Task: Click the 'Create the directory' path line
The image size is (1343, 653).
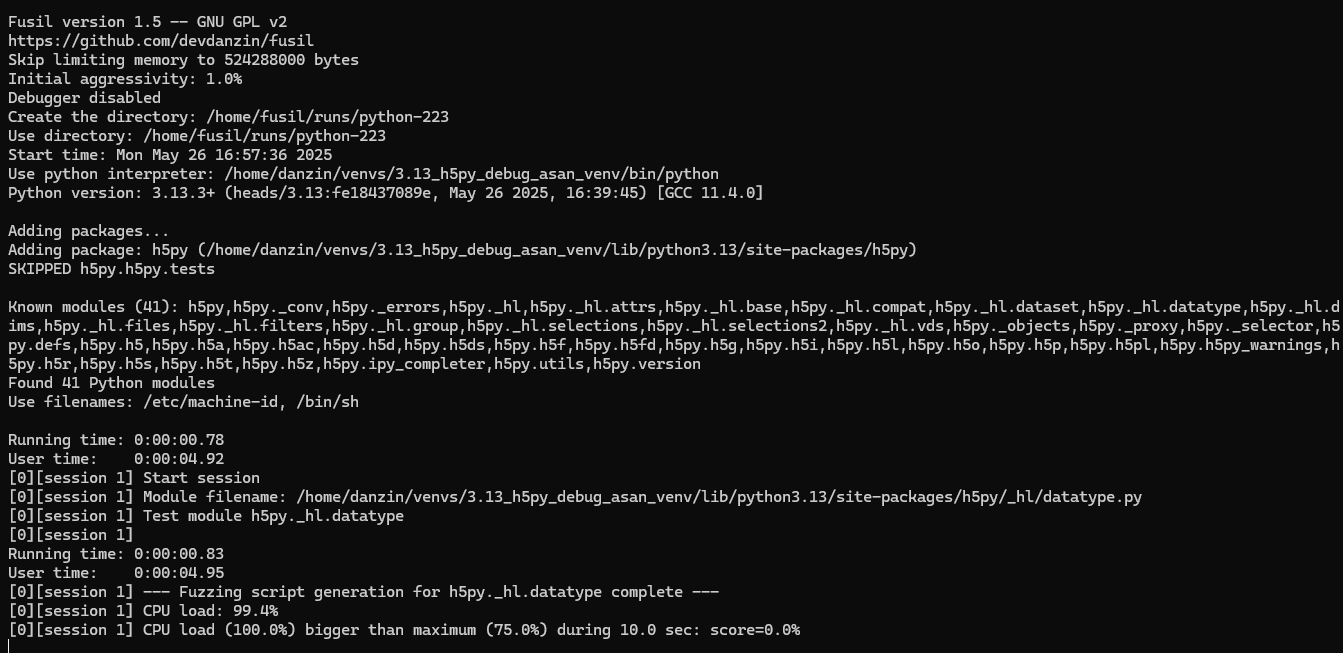Action: [x=228, y=117]
